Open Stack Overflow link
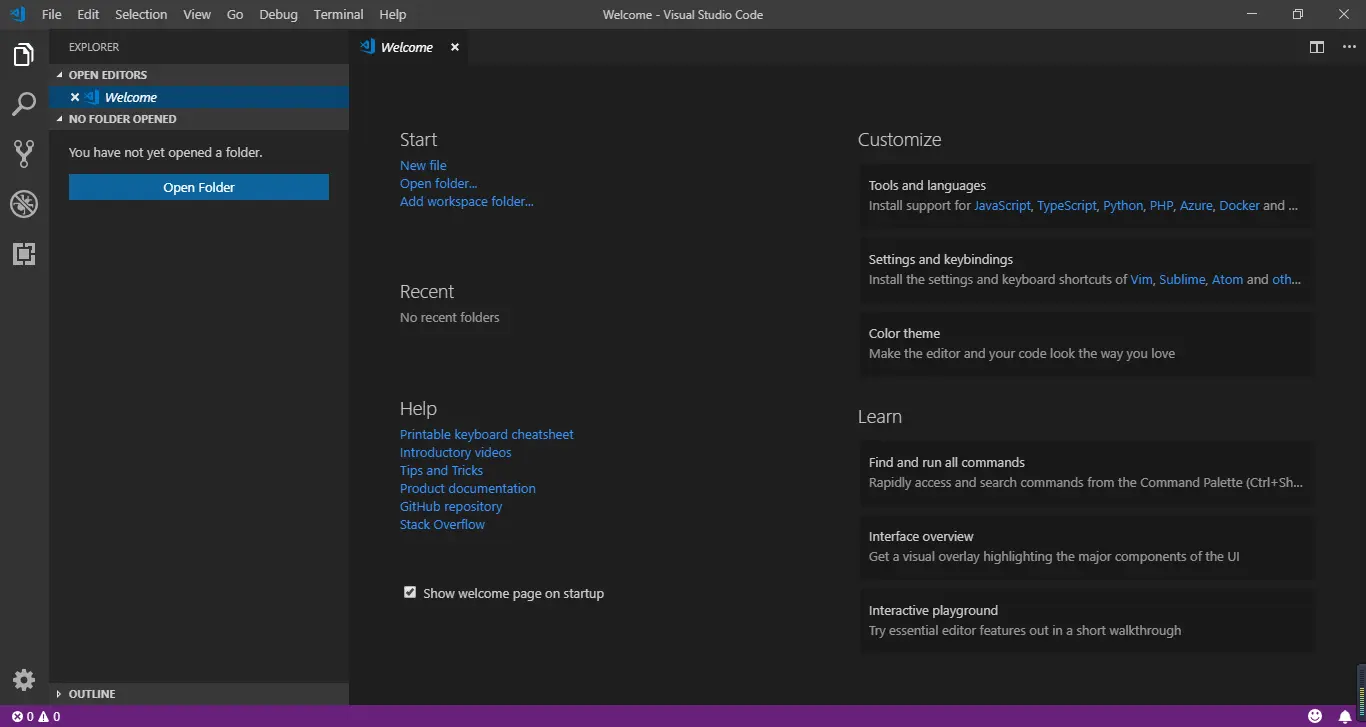Screen dimensions: 1366x727 tap(442, 525)
